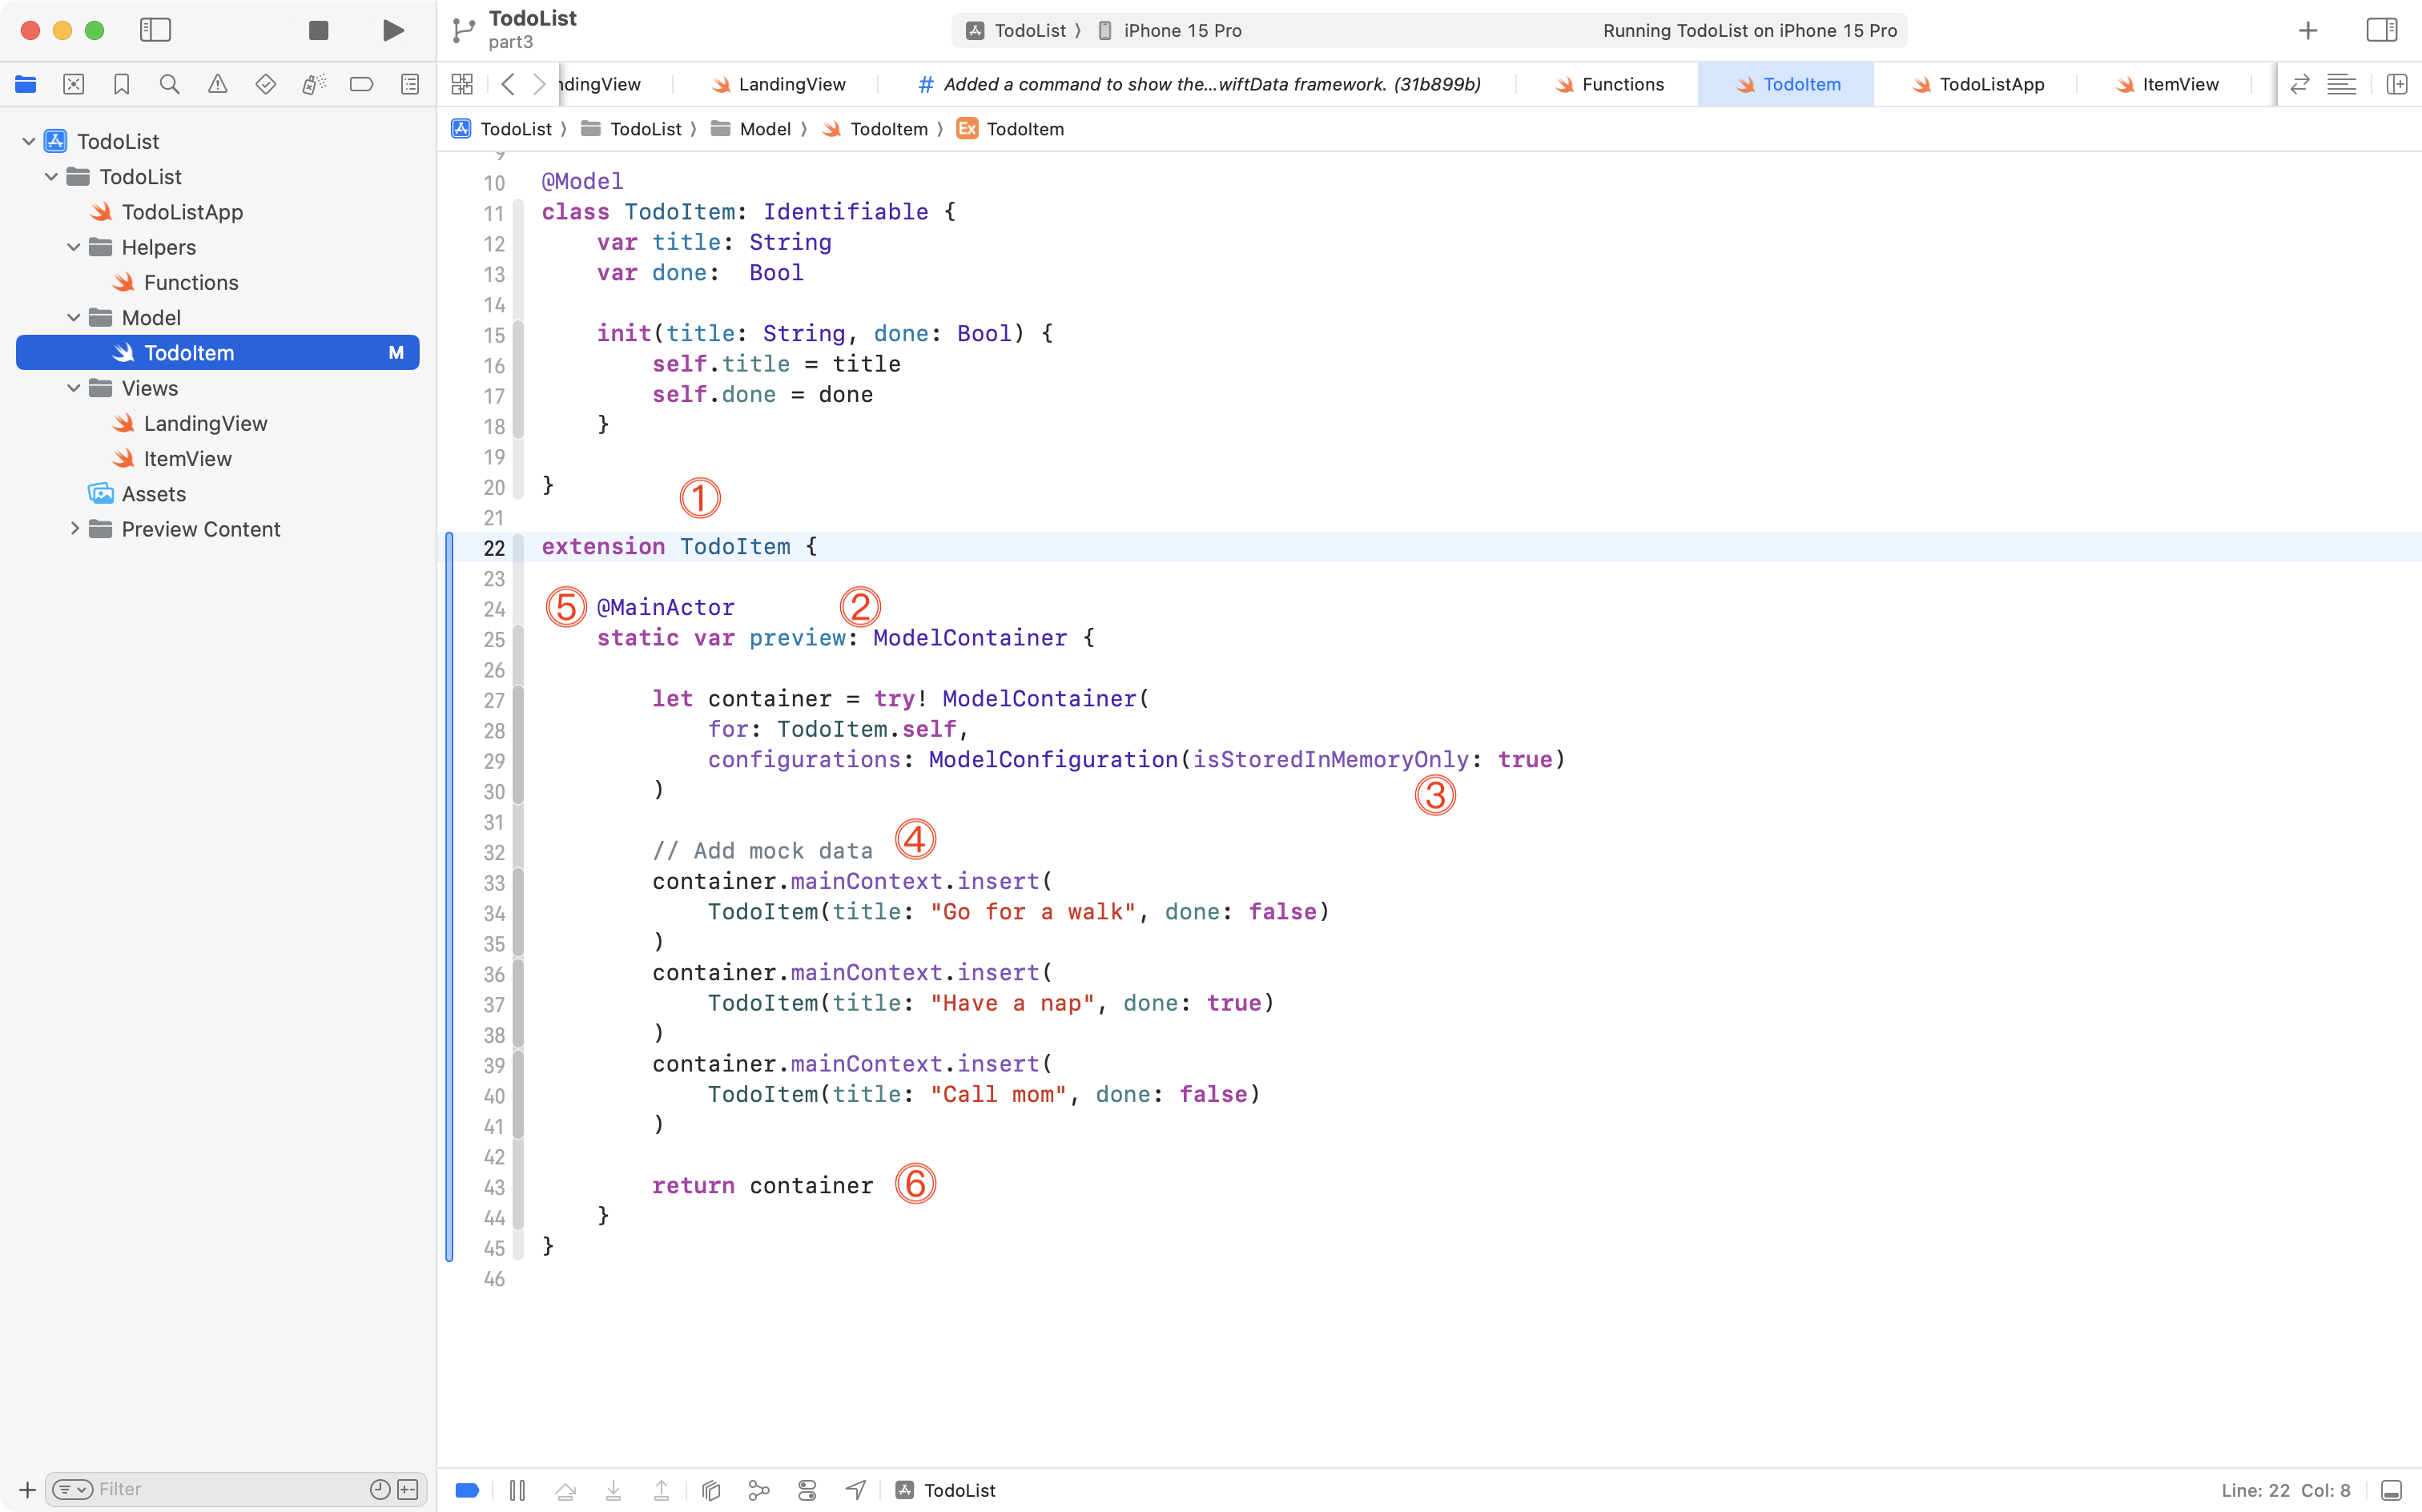Open the Test navigator diamond checkmark icon
Image resolution: width=2422 pixels, height=1512 pixels.
266,84
